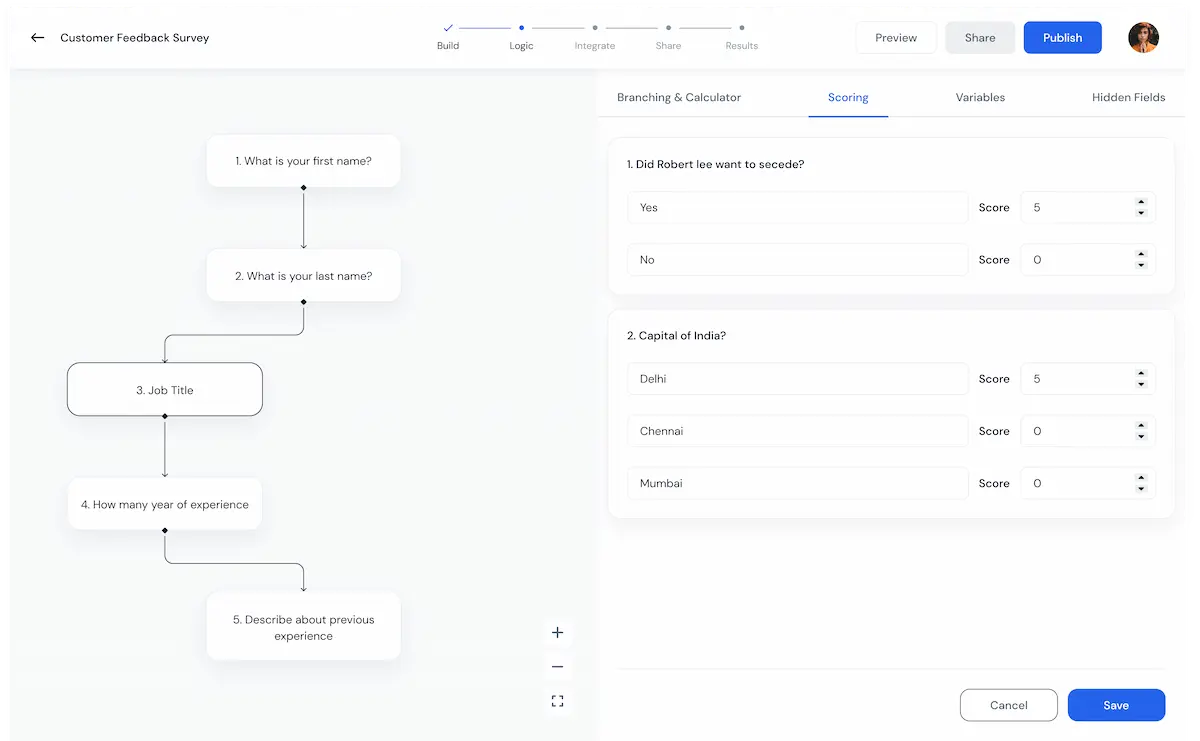Save the scoring settings
The width and height of the screenshot is (1200, 741).
(x=1116, y=705)
